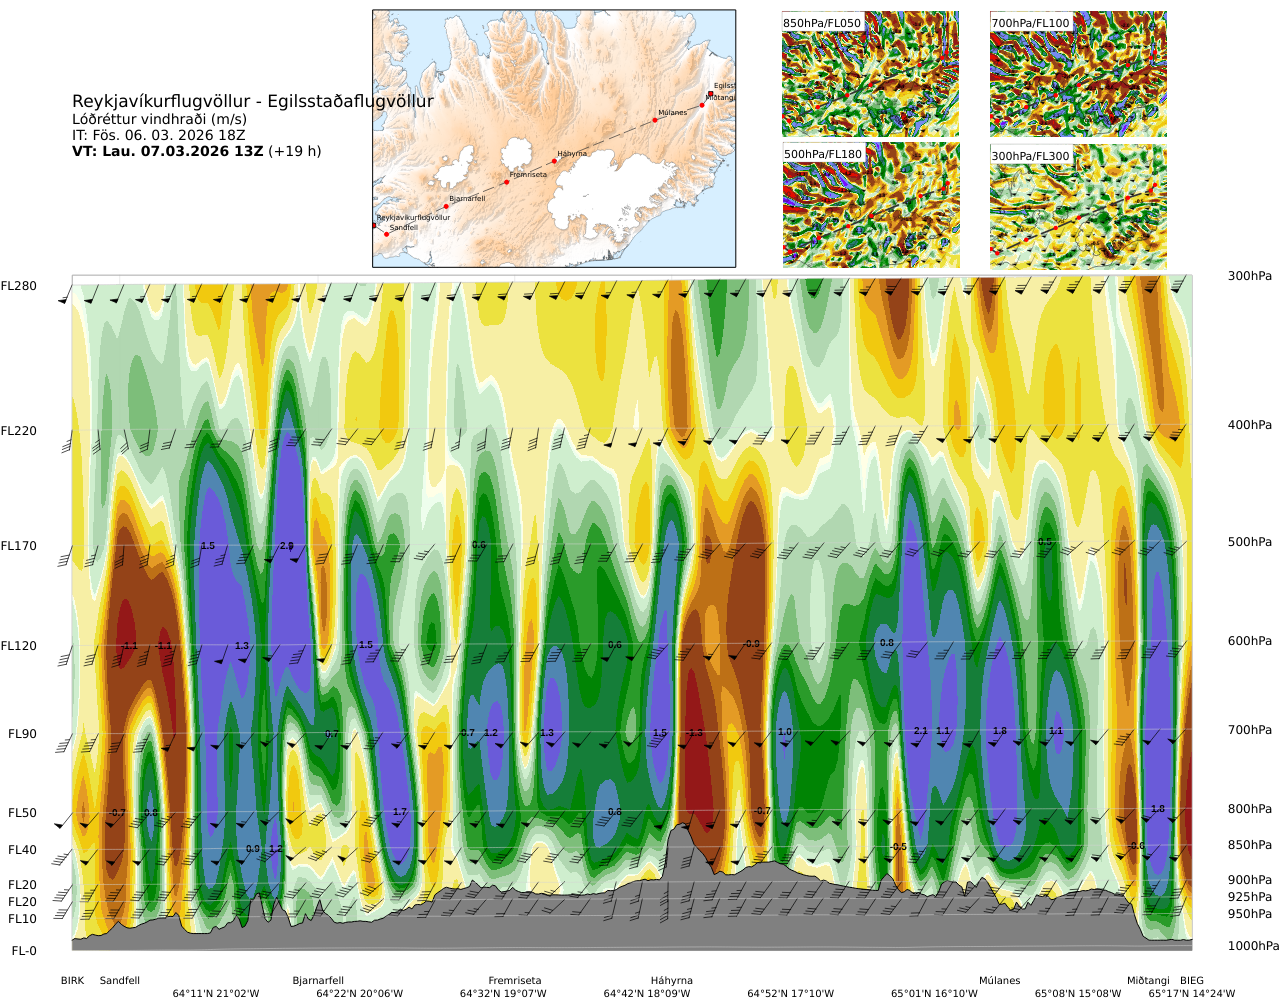Click the 1.8 value near Miðtangi
Screen dimensions: 1280x1005
pos(1158,809)
